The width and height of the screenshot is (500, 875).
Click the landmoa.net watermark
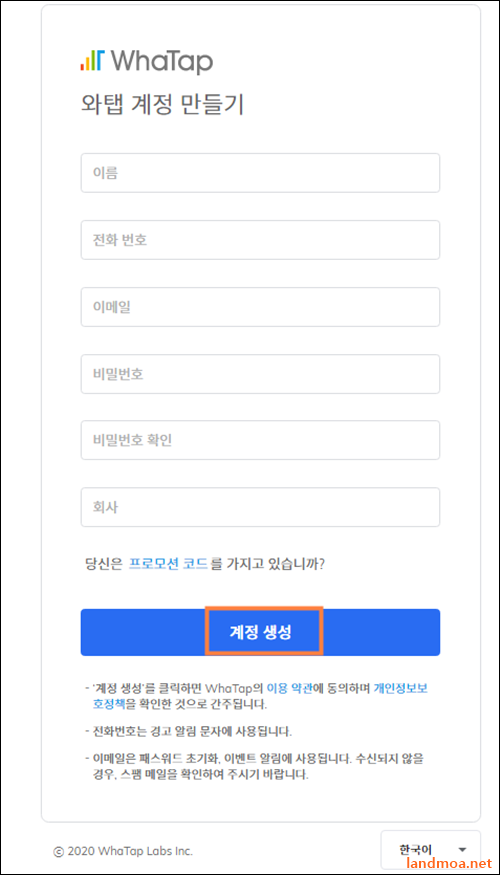tap(452, 864)
